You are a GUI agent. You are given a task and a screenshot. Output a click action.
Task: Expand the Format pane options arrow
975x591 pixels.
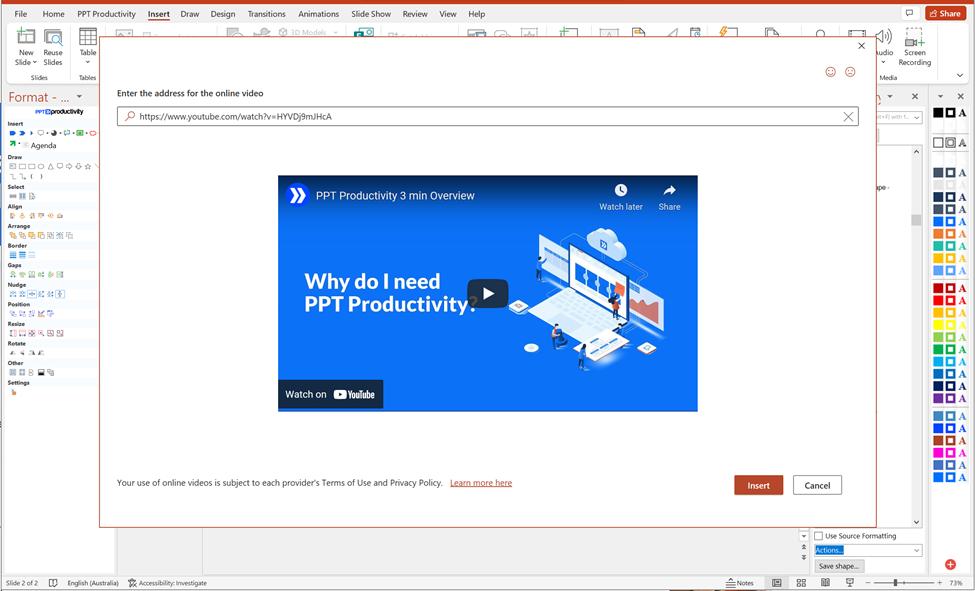click(79, 97)
